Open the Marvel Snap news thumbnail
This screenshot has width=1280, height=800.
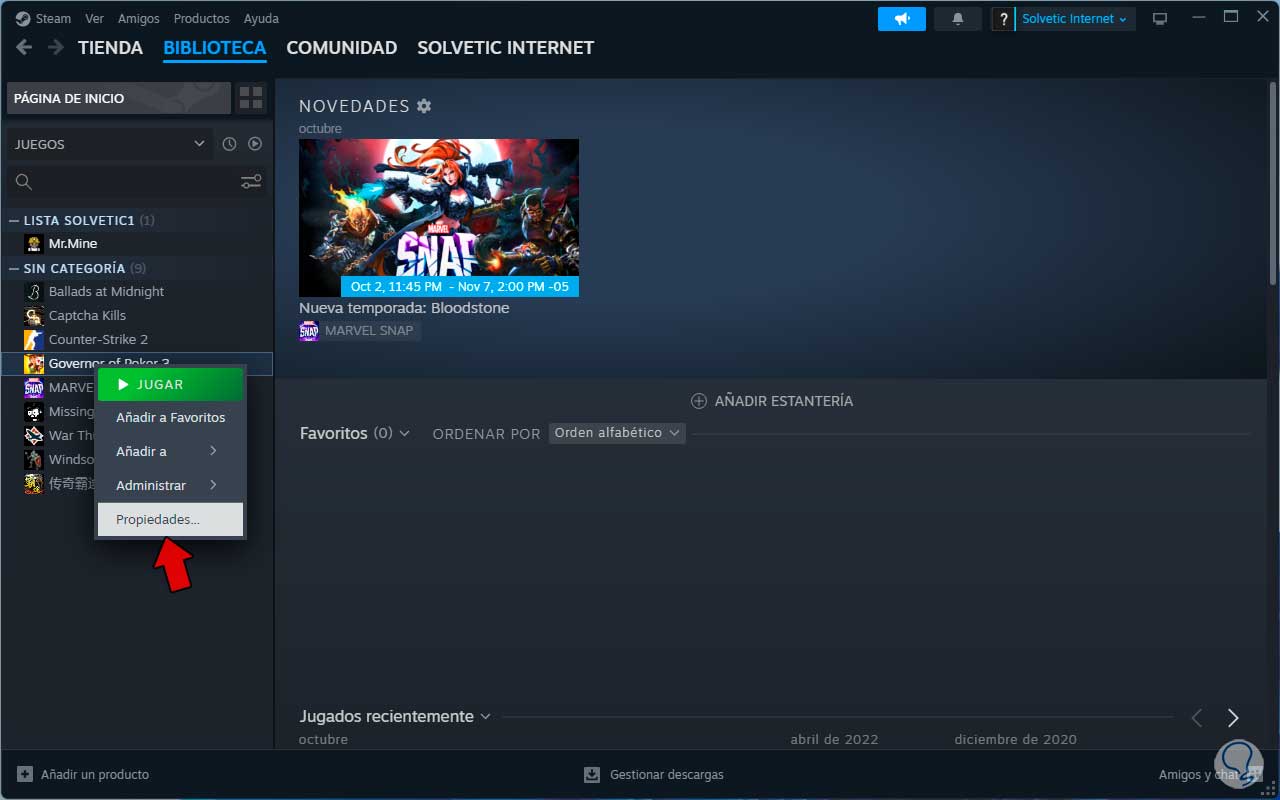point(439,218)
